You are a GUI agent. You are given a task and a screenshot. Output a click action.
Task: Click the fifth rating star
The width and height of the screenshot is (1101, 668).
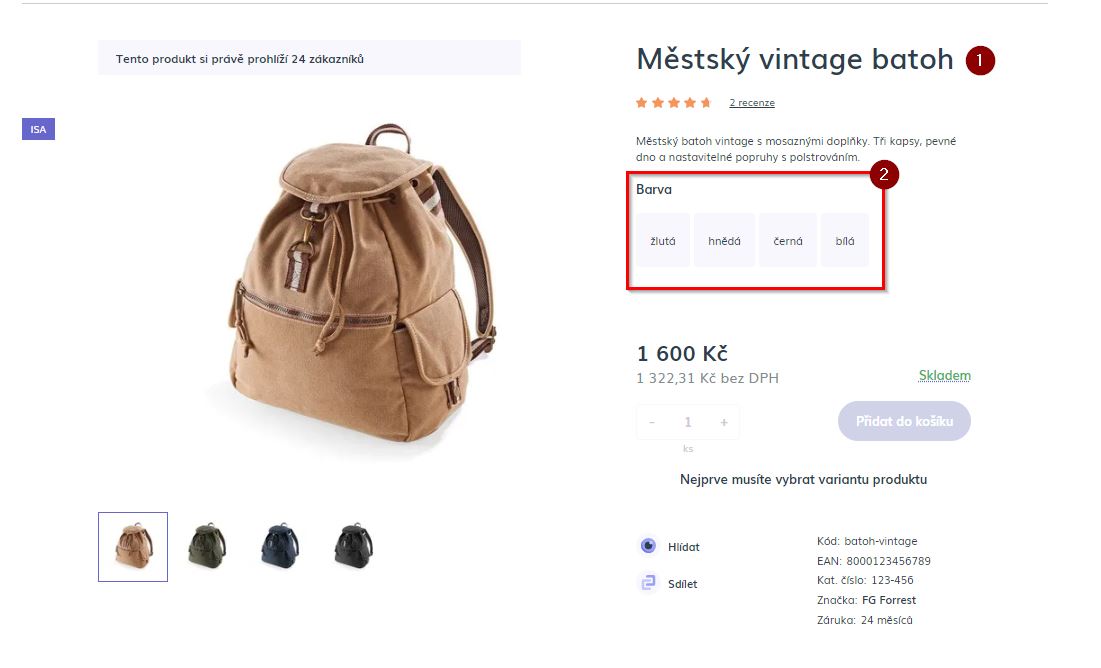click(x=705, y=102)
